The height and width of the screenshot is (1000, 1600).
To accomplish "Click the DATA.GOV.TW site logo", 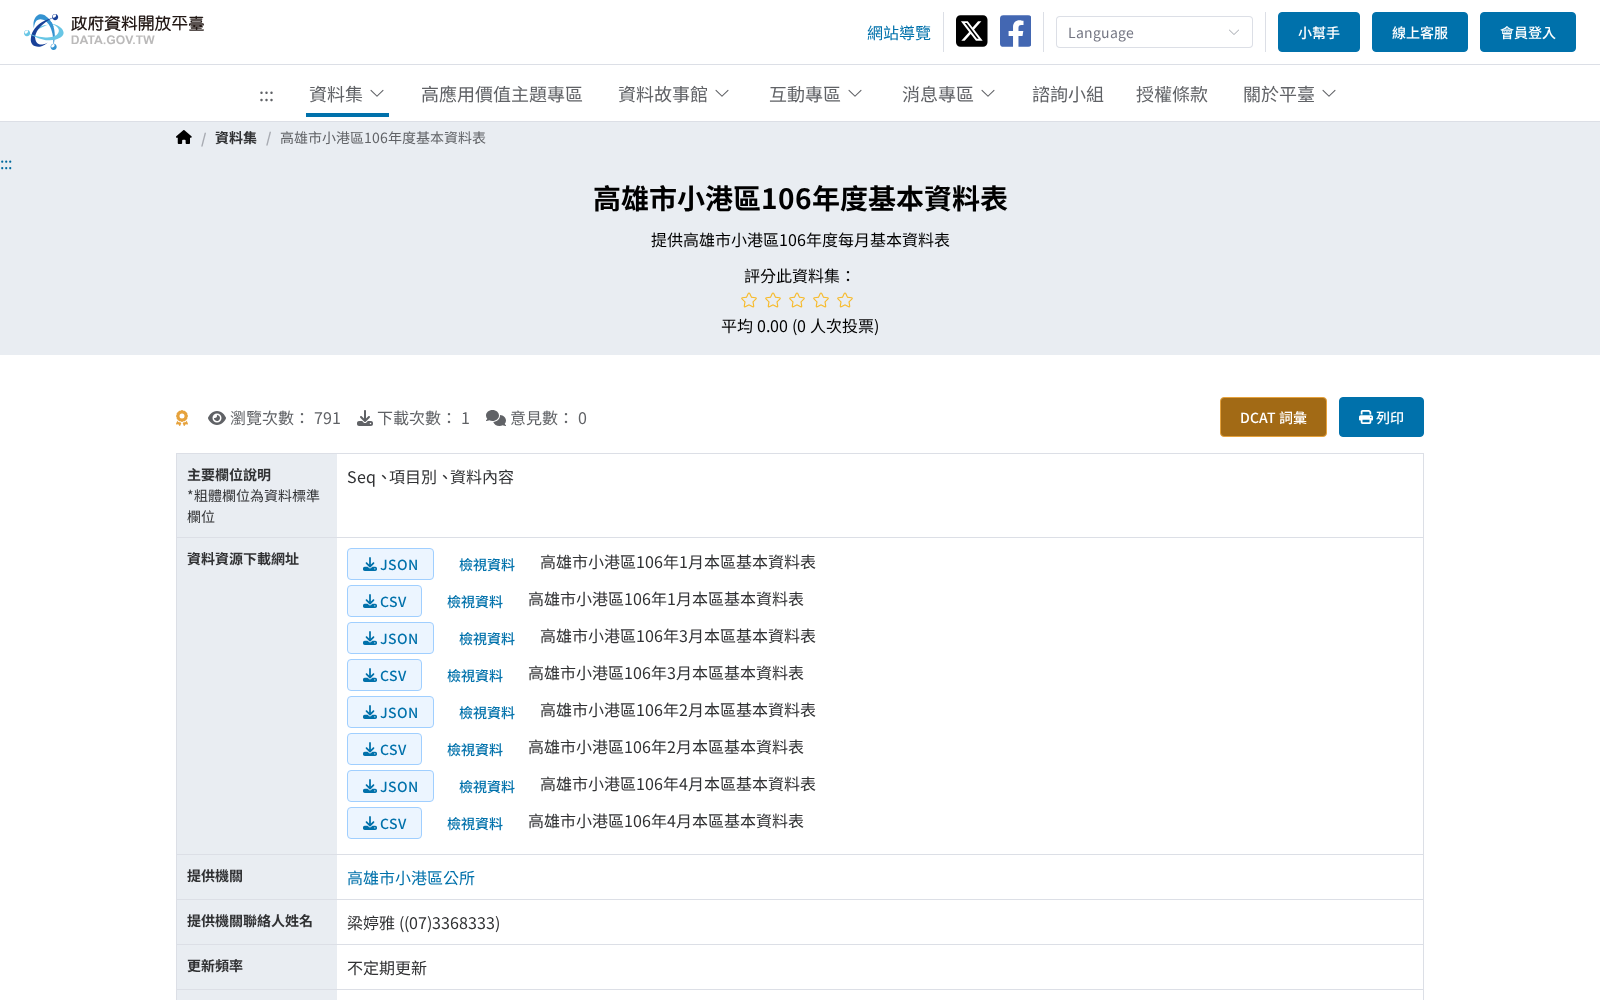I will [x=114, y=31].
